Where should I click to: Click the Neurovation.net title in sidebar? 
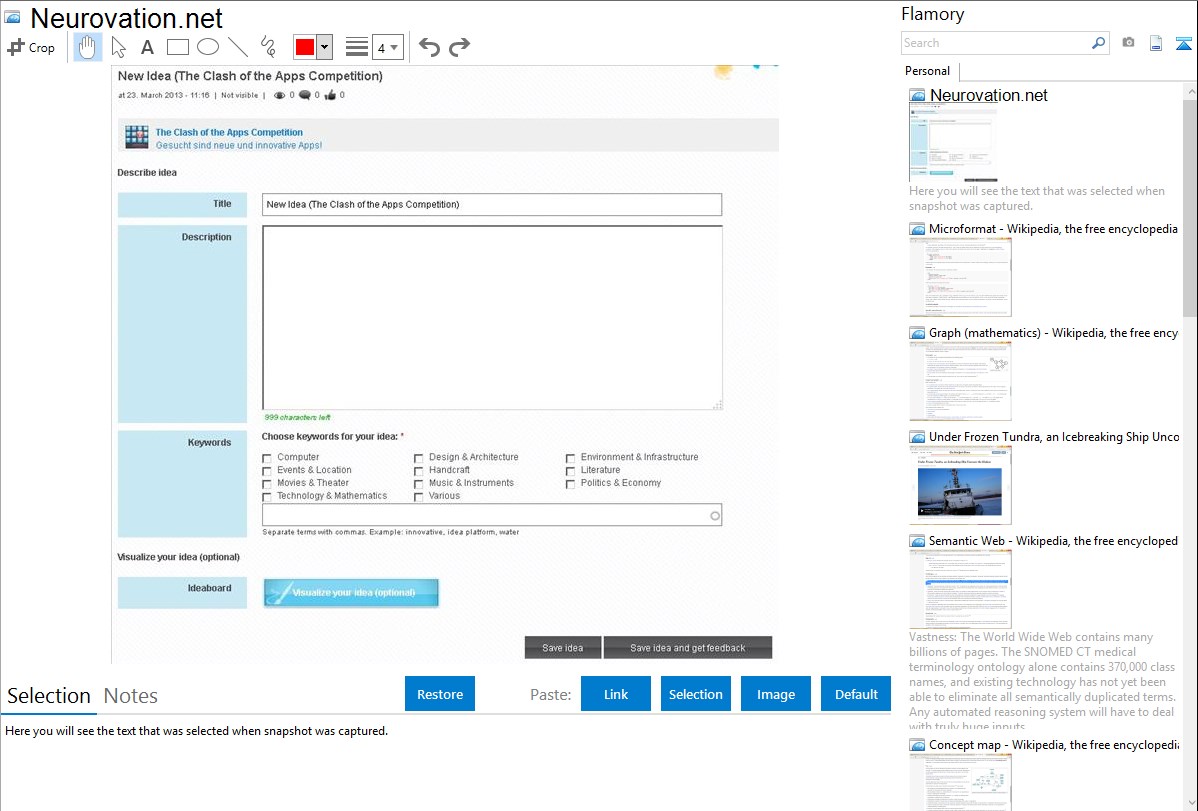point(989,96)
